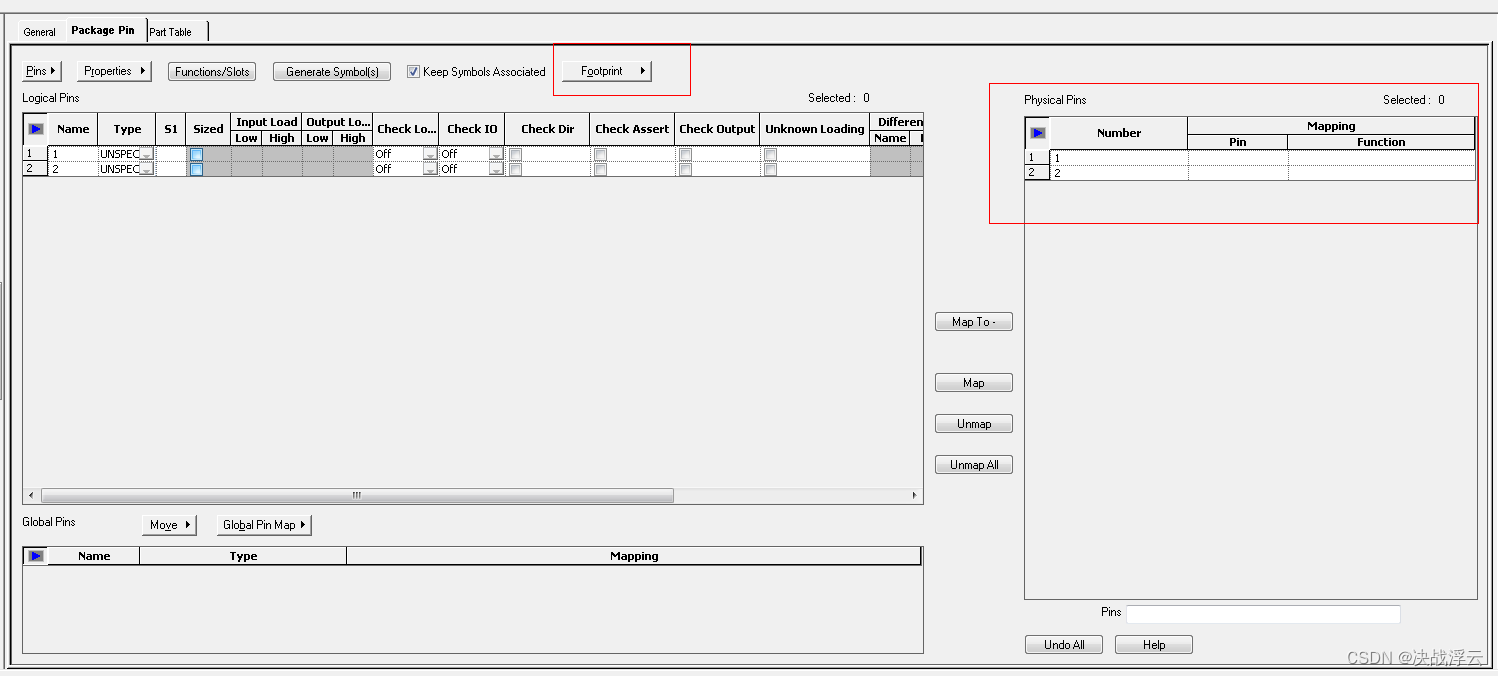
Task: Open the Move menu under Global Pins
Action: [x=168, y=524]
